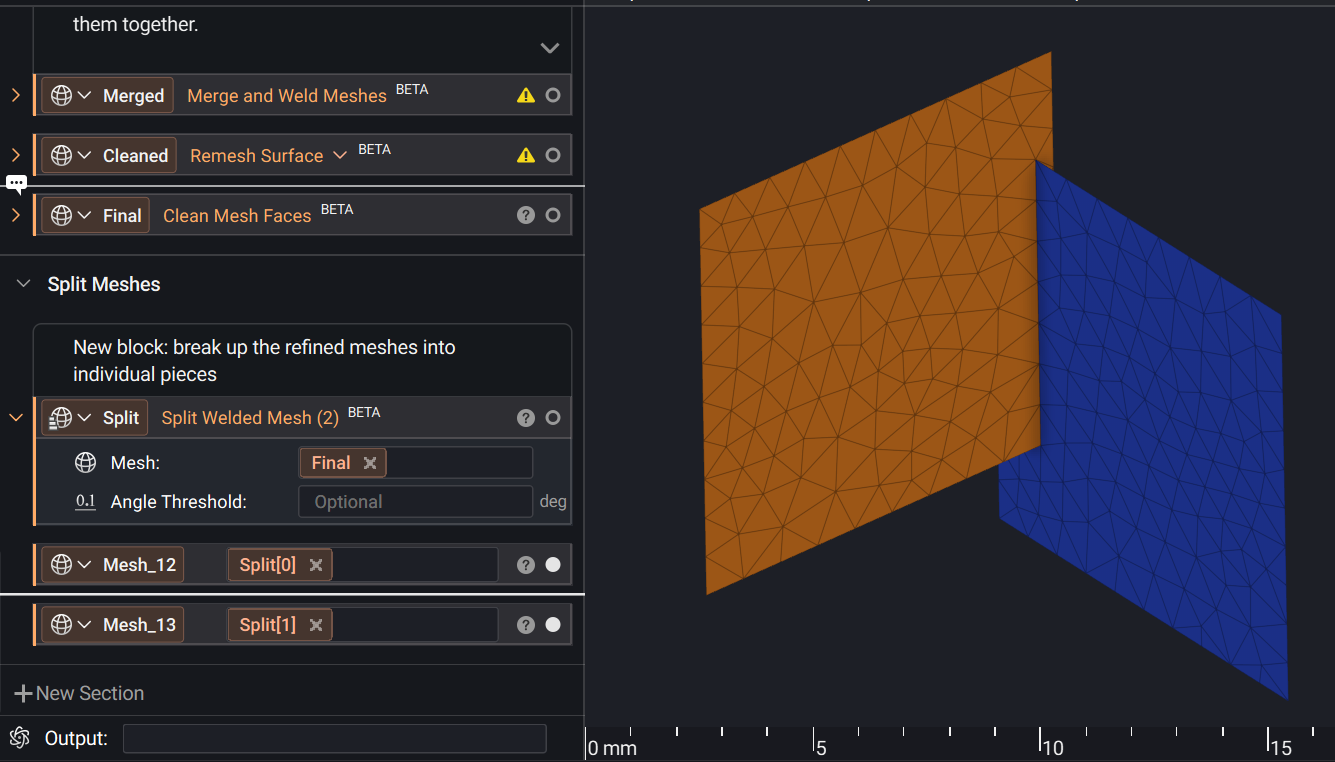Viewport: 1335px width, 762px height.
Task: Toggle visibility circle on Merged row
Action: click(x=553, y=96)
